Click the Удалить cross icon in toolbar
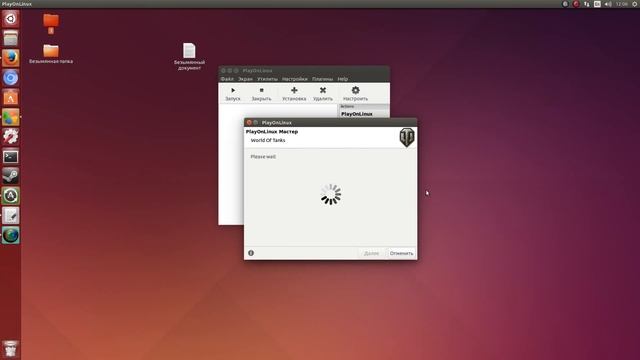Screen dimensions: 640x360 click(x=323, y=90)
